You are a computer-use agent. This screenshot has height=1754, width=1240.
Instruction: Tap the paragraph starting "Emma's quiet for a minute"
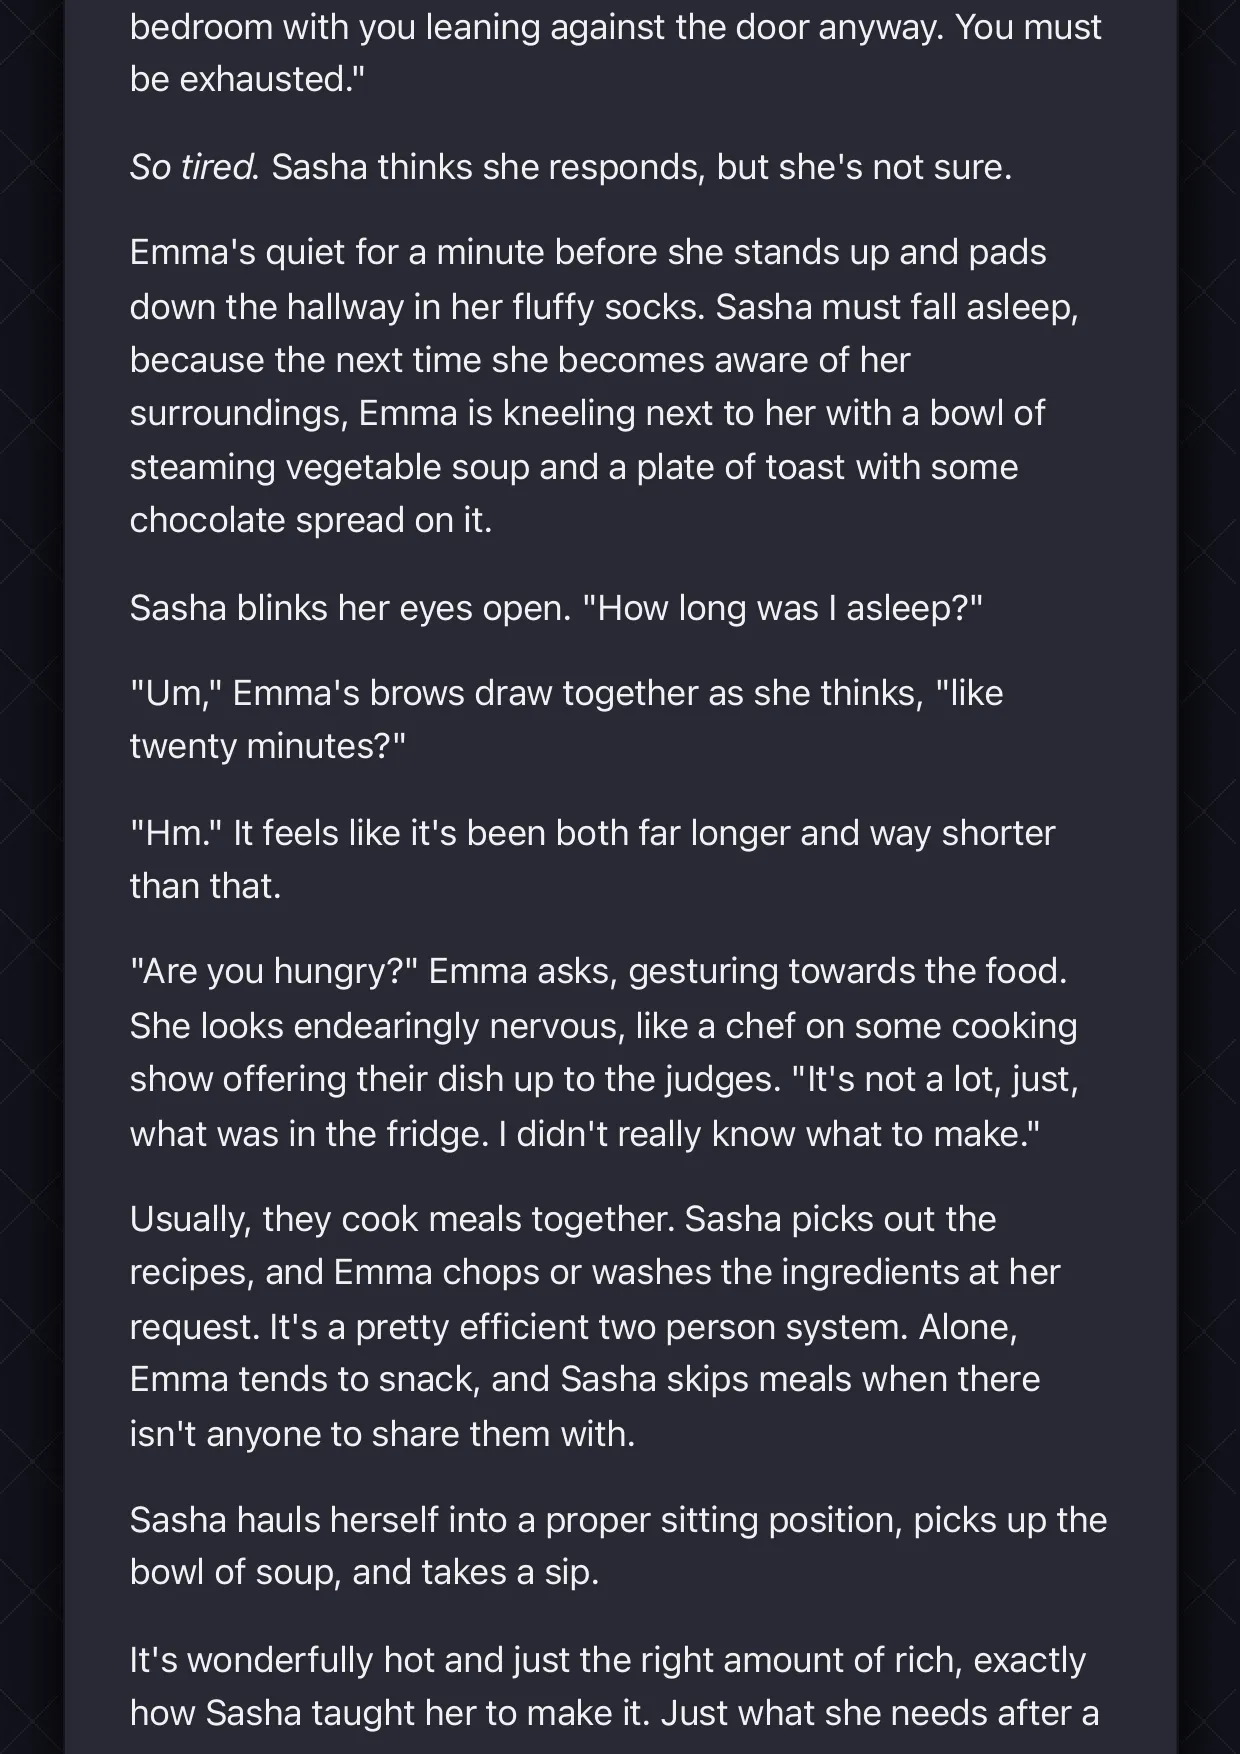pyautogui.click(x=604, y=386)
